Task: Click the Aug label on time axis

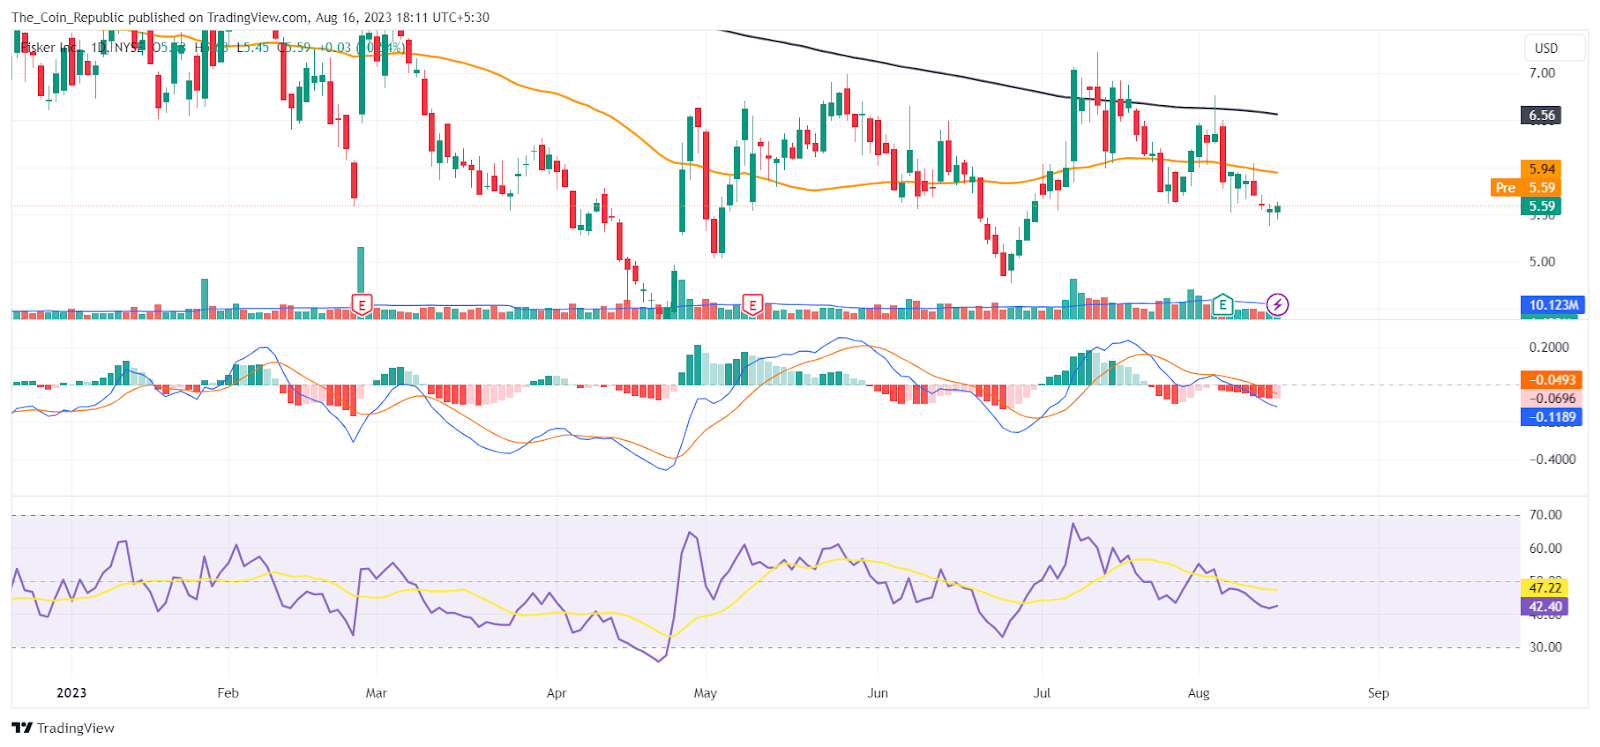Action: (x=1198, y=693)
